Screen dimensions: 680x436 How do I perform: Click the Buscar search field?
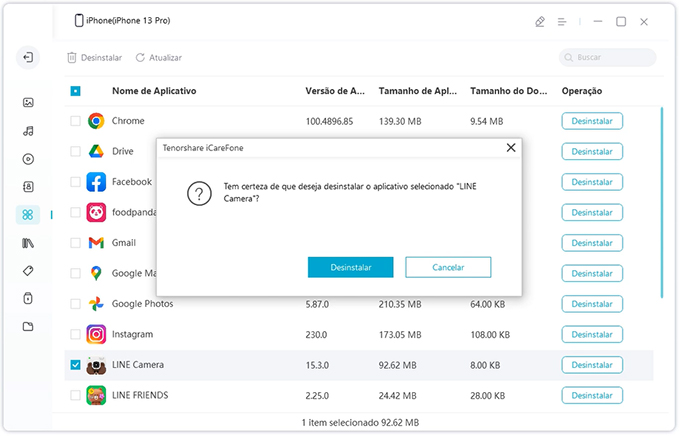pos(608,57)
